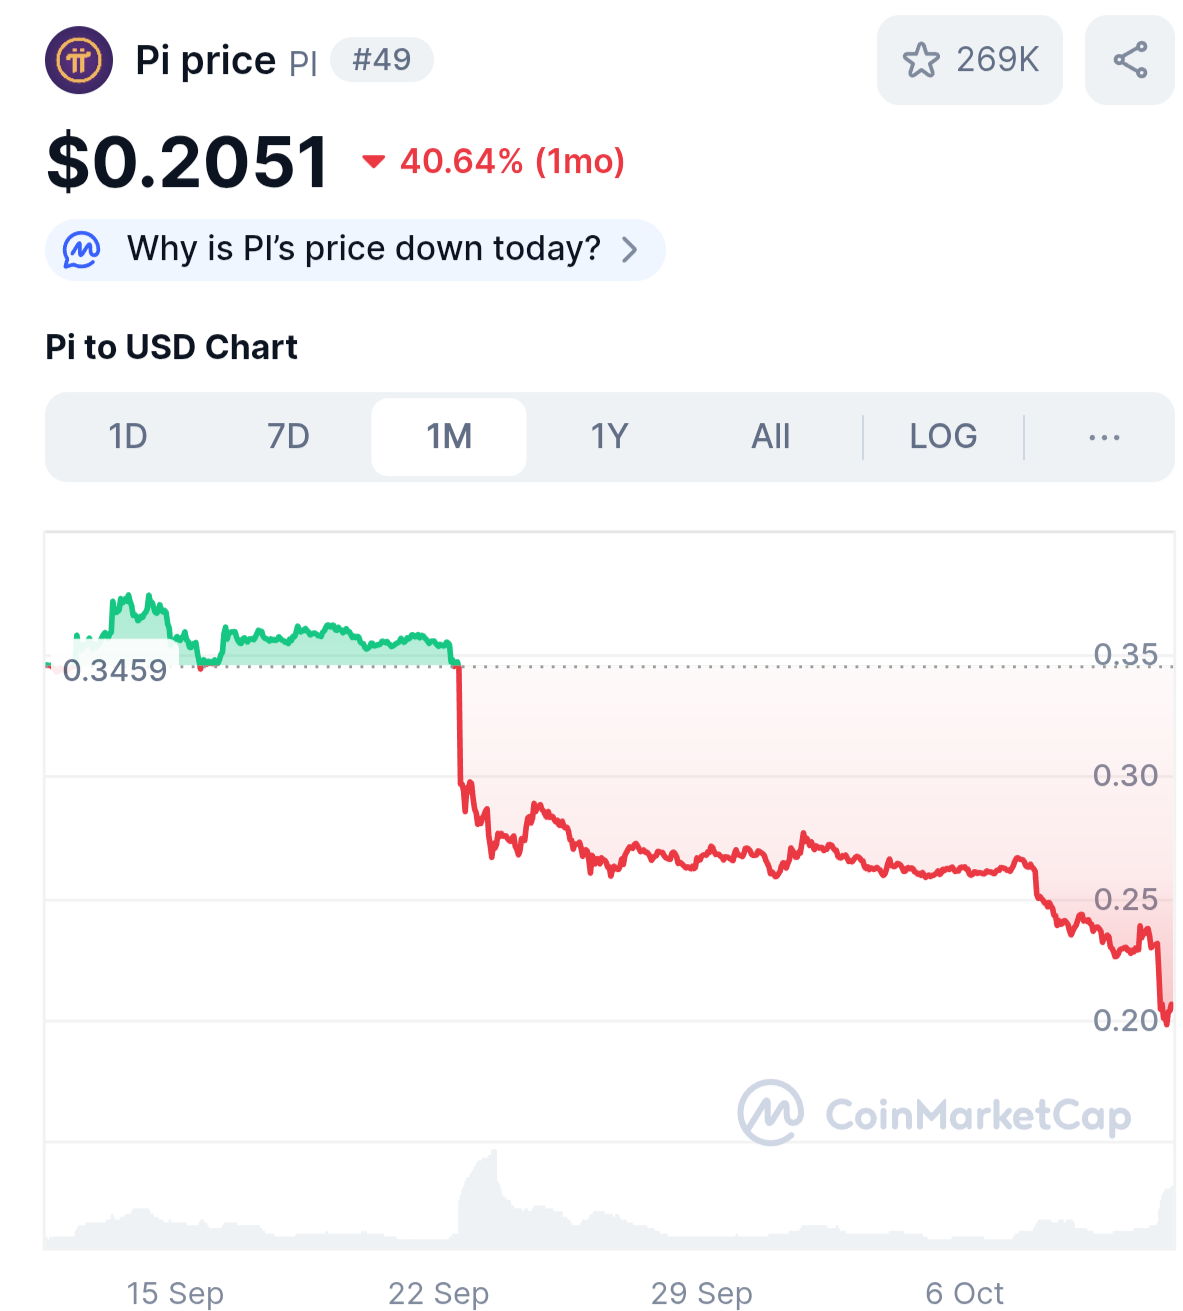Click the #49 rank badge
Screen dimensions: 1183x1311
pyautogui.click(x=381, y=60)
